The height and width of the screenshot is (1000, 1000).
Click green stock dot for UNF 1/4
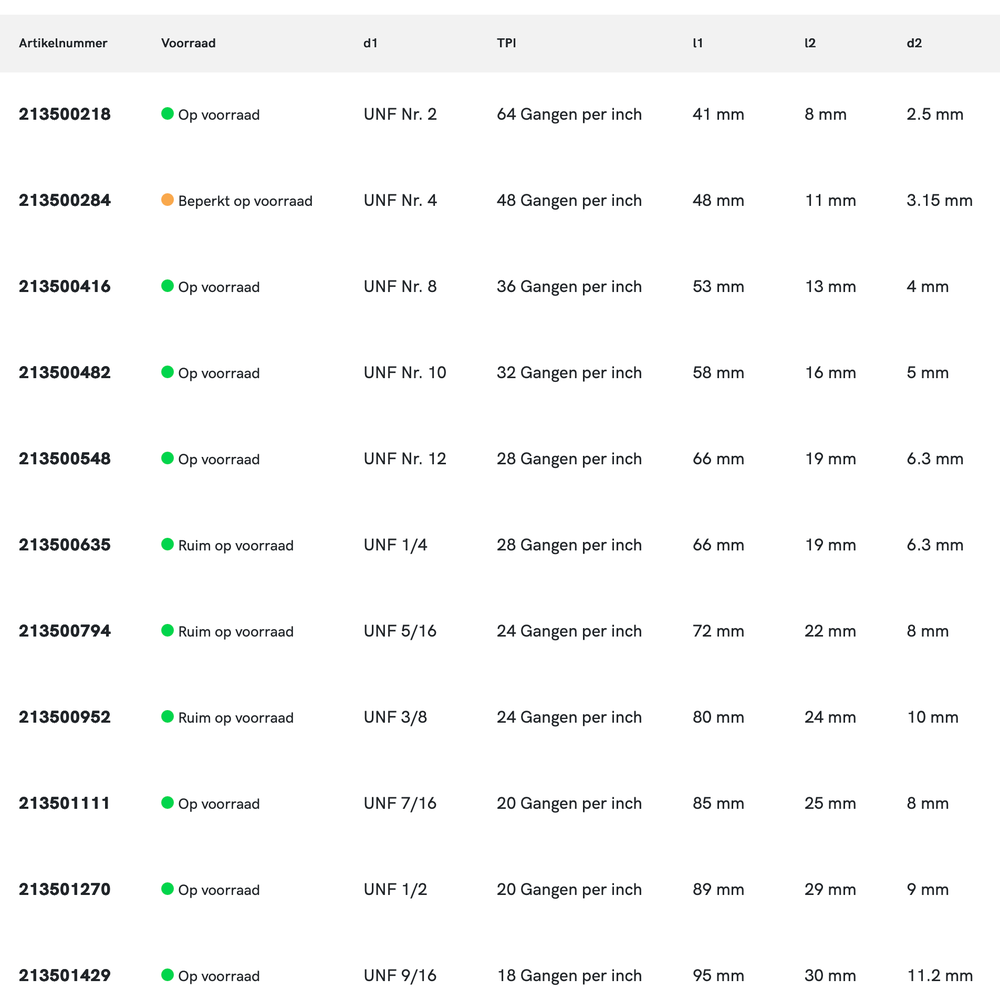pos(168,544)
